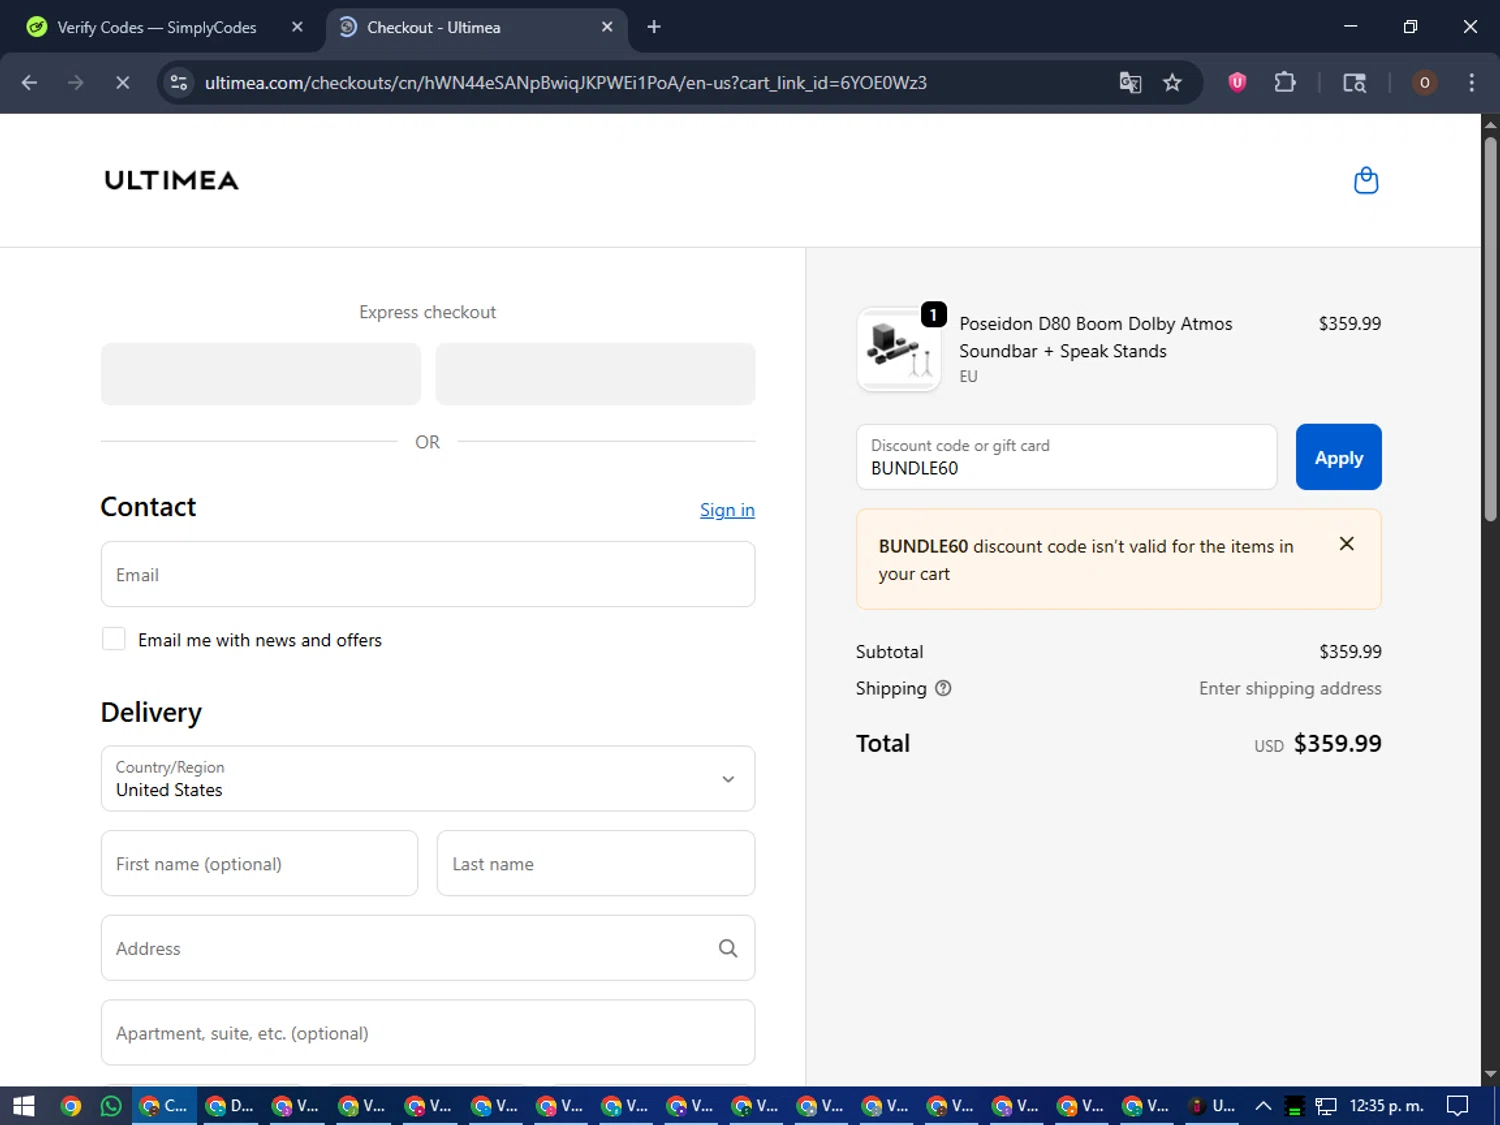Expand the Country/Region dropdown
Image resolution: width=1500 pixels, height=1125 pixels.
[x=428, y=778]
